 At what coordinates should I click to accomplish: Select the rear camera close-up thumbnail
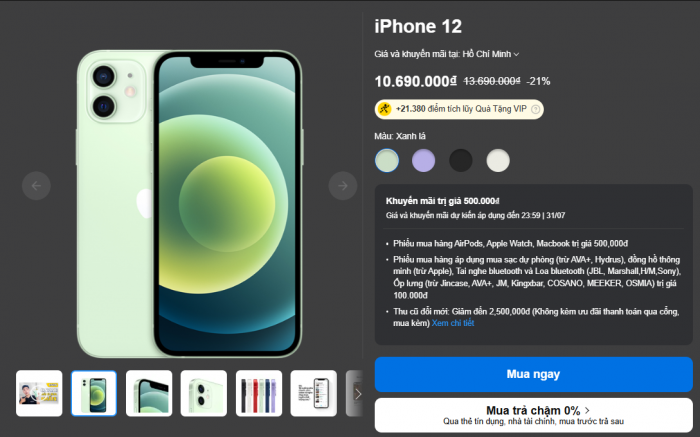[x=204, y=393]
